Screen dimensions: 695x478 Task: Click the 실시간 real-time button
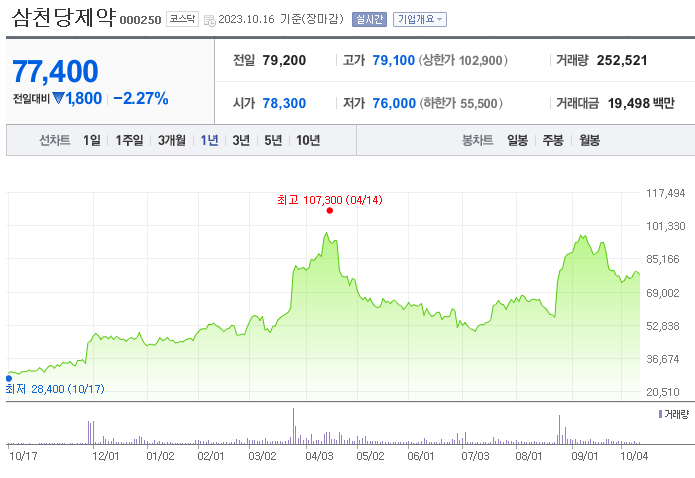click(369, 20)
